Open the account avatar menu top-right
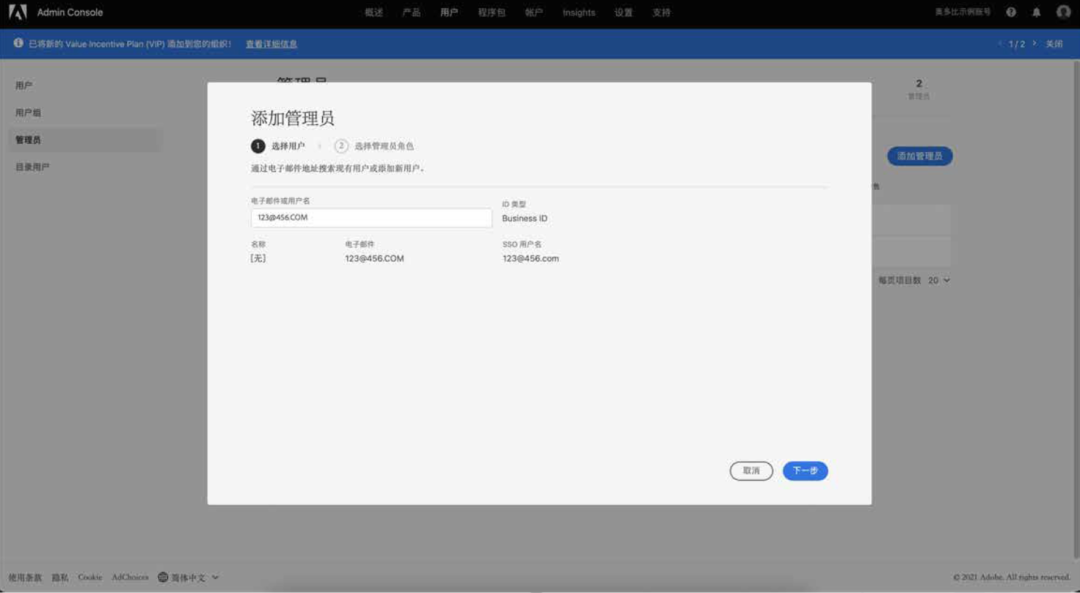This screenshot has height=593, width=1080. [x=1063, y=12]
